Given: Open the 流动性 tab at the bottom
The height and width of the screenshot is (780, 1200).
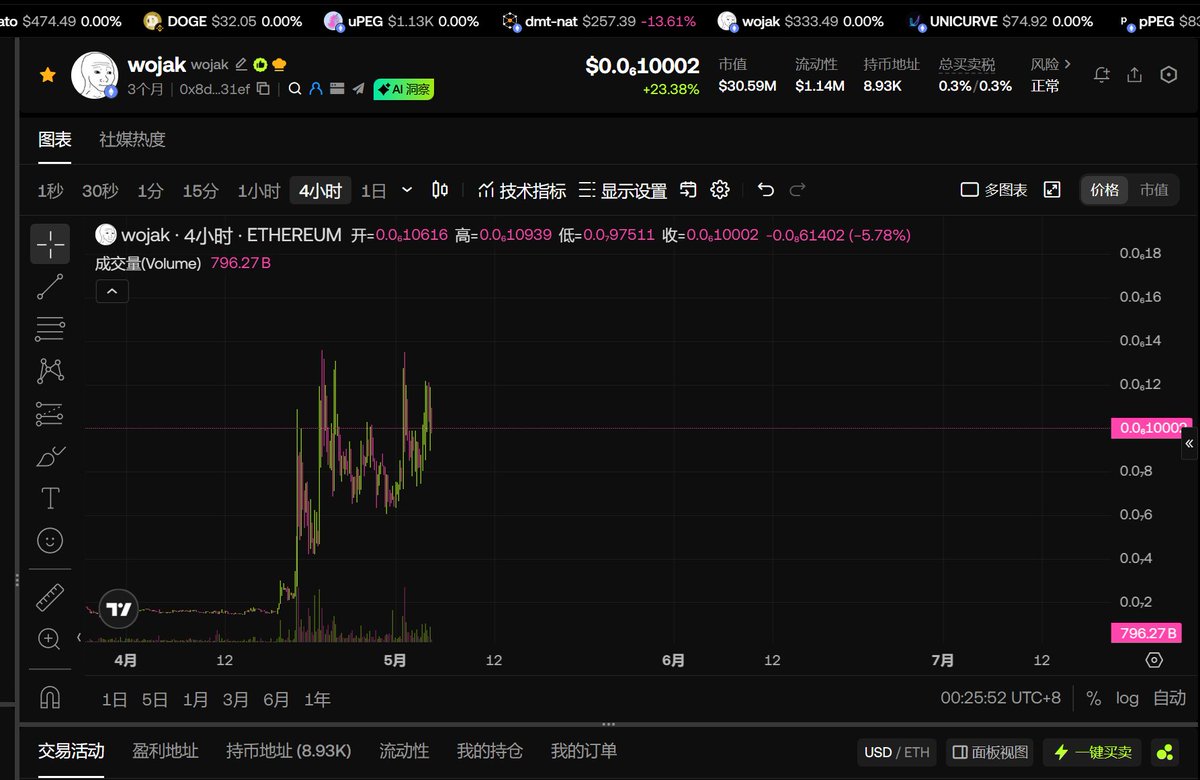Looking at the screenshot, I should coord(404,751).
